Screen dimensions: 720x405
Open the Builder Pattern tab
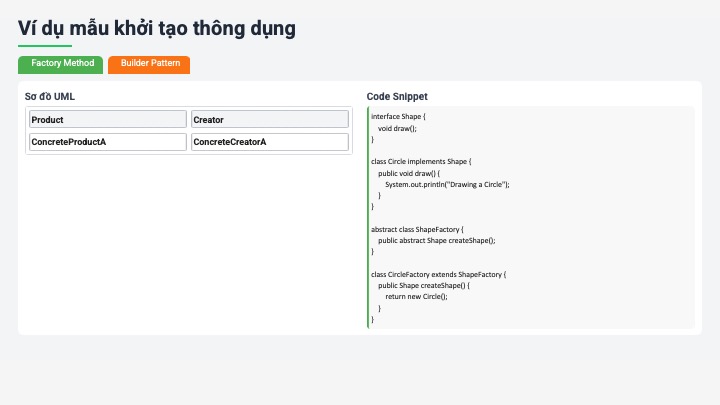149,64
